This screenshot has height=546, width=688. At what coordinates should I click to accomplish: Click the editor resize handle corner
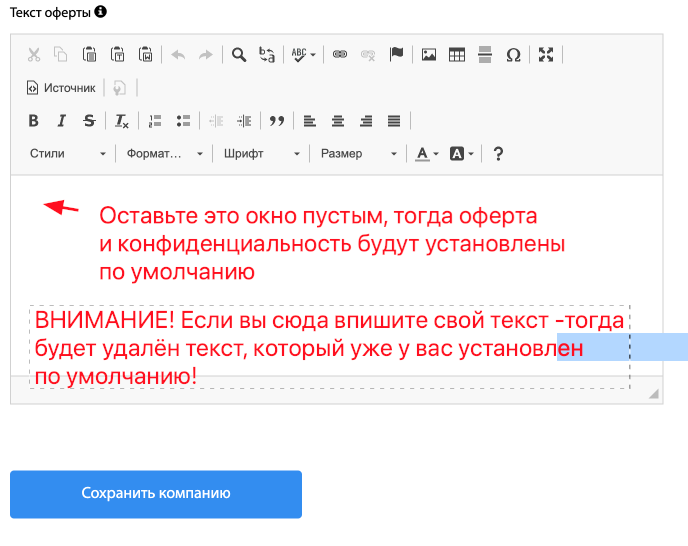click(x=654, y=393)
